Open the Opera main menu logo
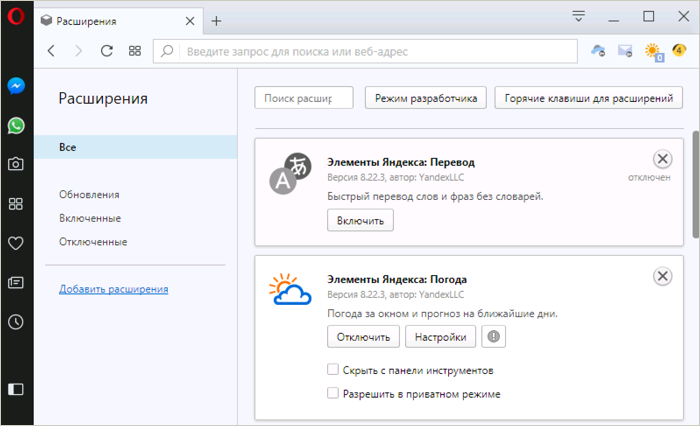The width and height of the screenshot is (700, 426). 16,16
